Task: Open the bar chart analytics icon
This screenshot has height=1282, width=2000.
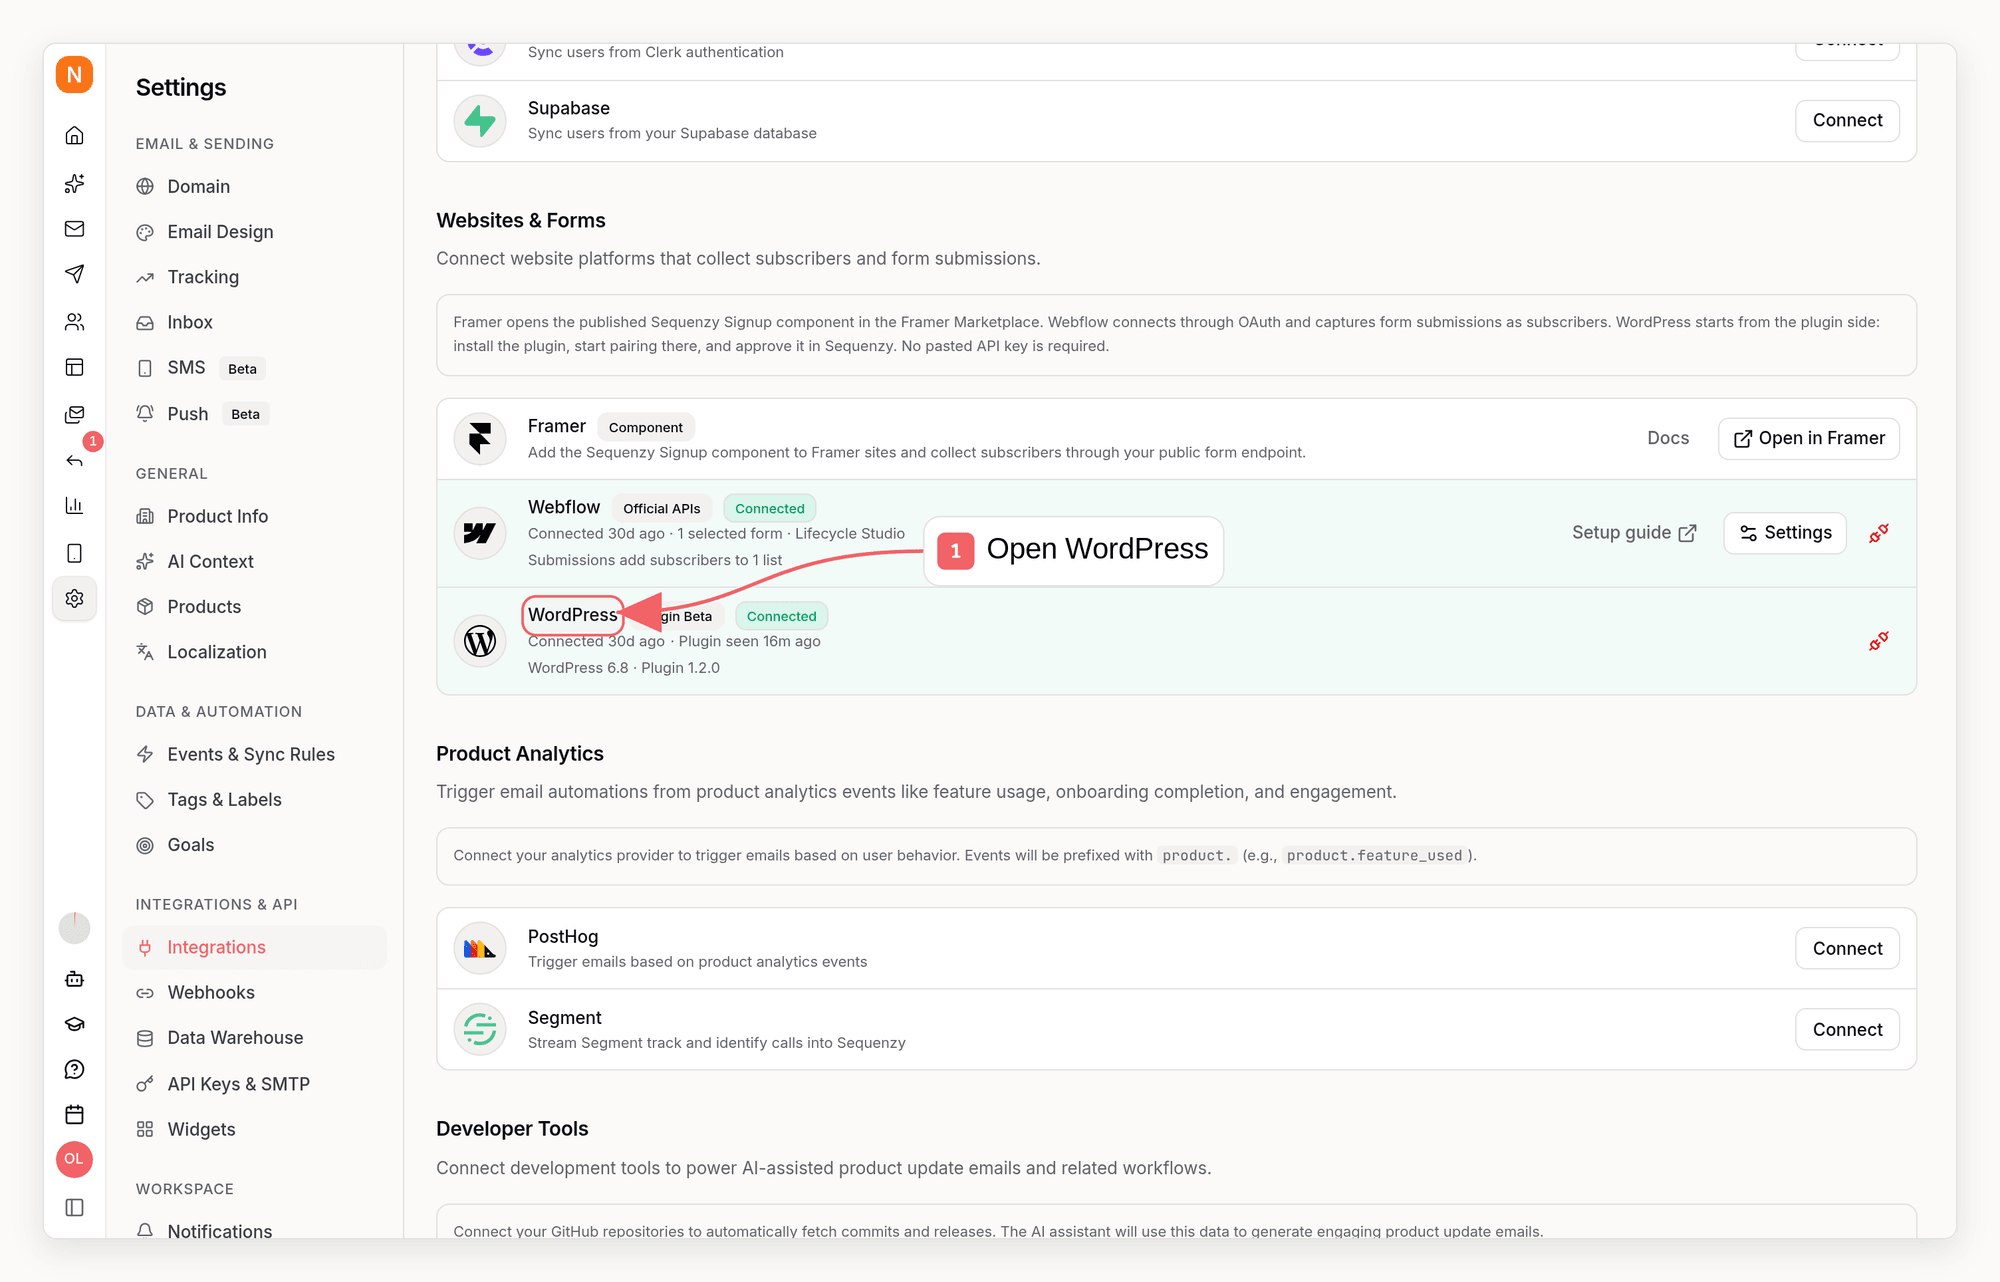Action: (74, 506)
